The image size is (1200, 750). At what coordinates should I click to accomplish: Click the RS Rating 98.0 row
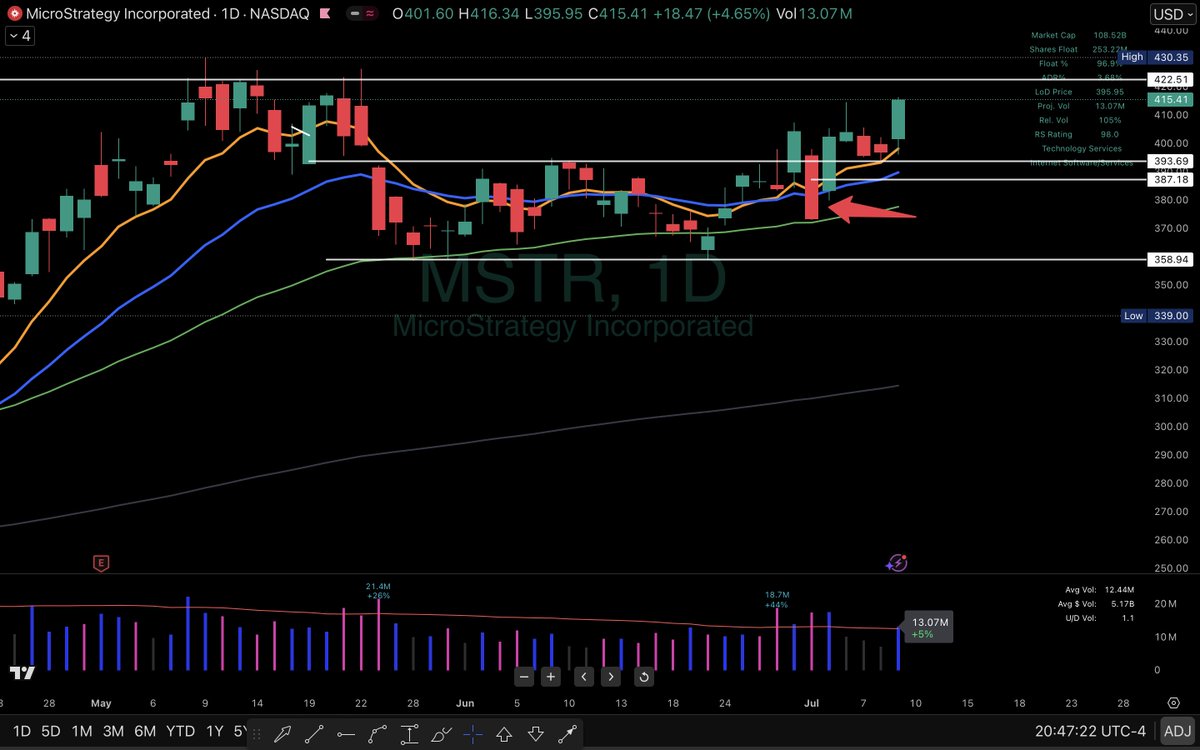tap(1078, 133)
